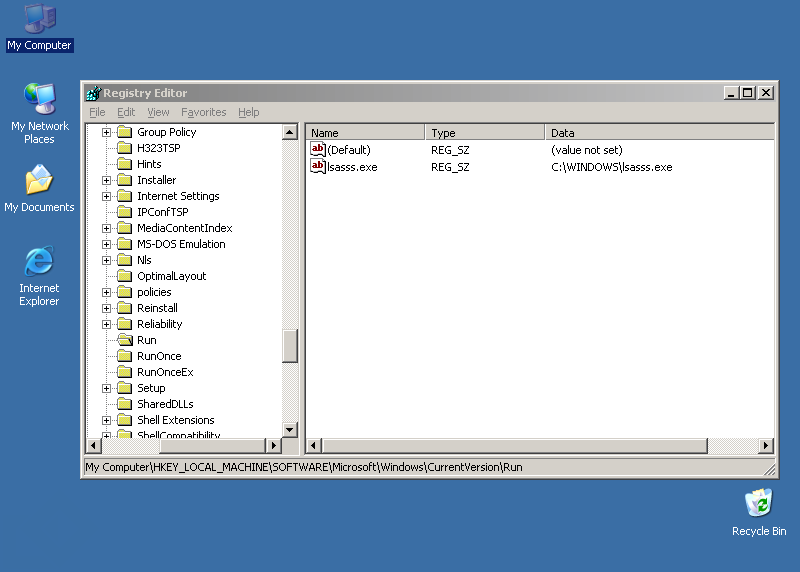Select the lsasss.exe value name
The image size is (800, 572).
coord(352,167)
